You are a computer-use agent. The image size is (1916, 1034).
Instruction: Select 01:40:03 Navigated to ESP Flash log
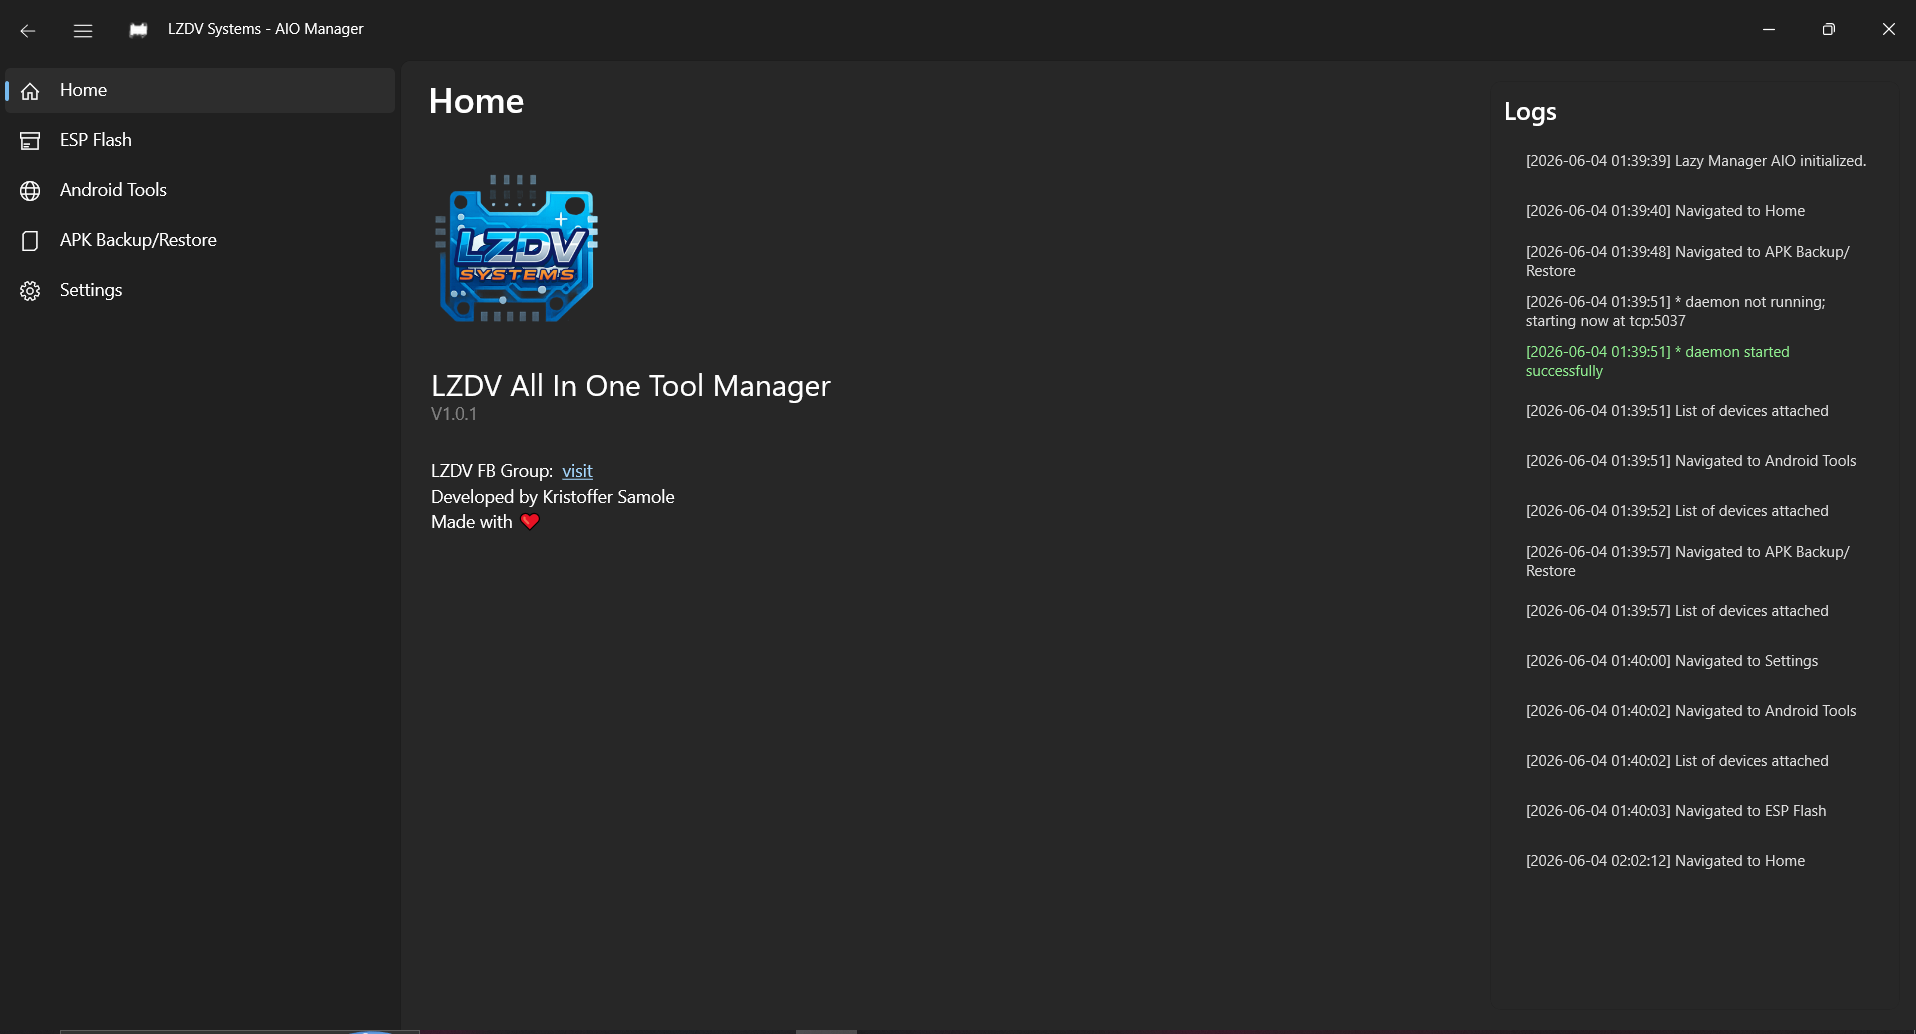click(x=1676, y=811)
